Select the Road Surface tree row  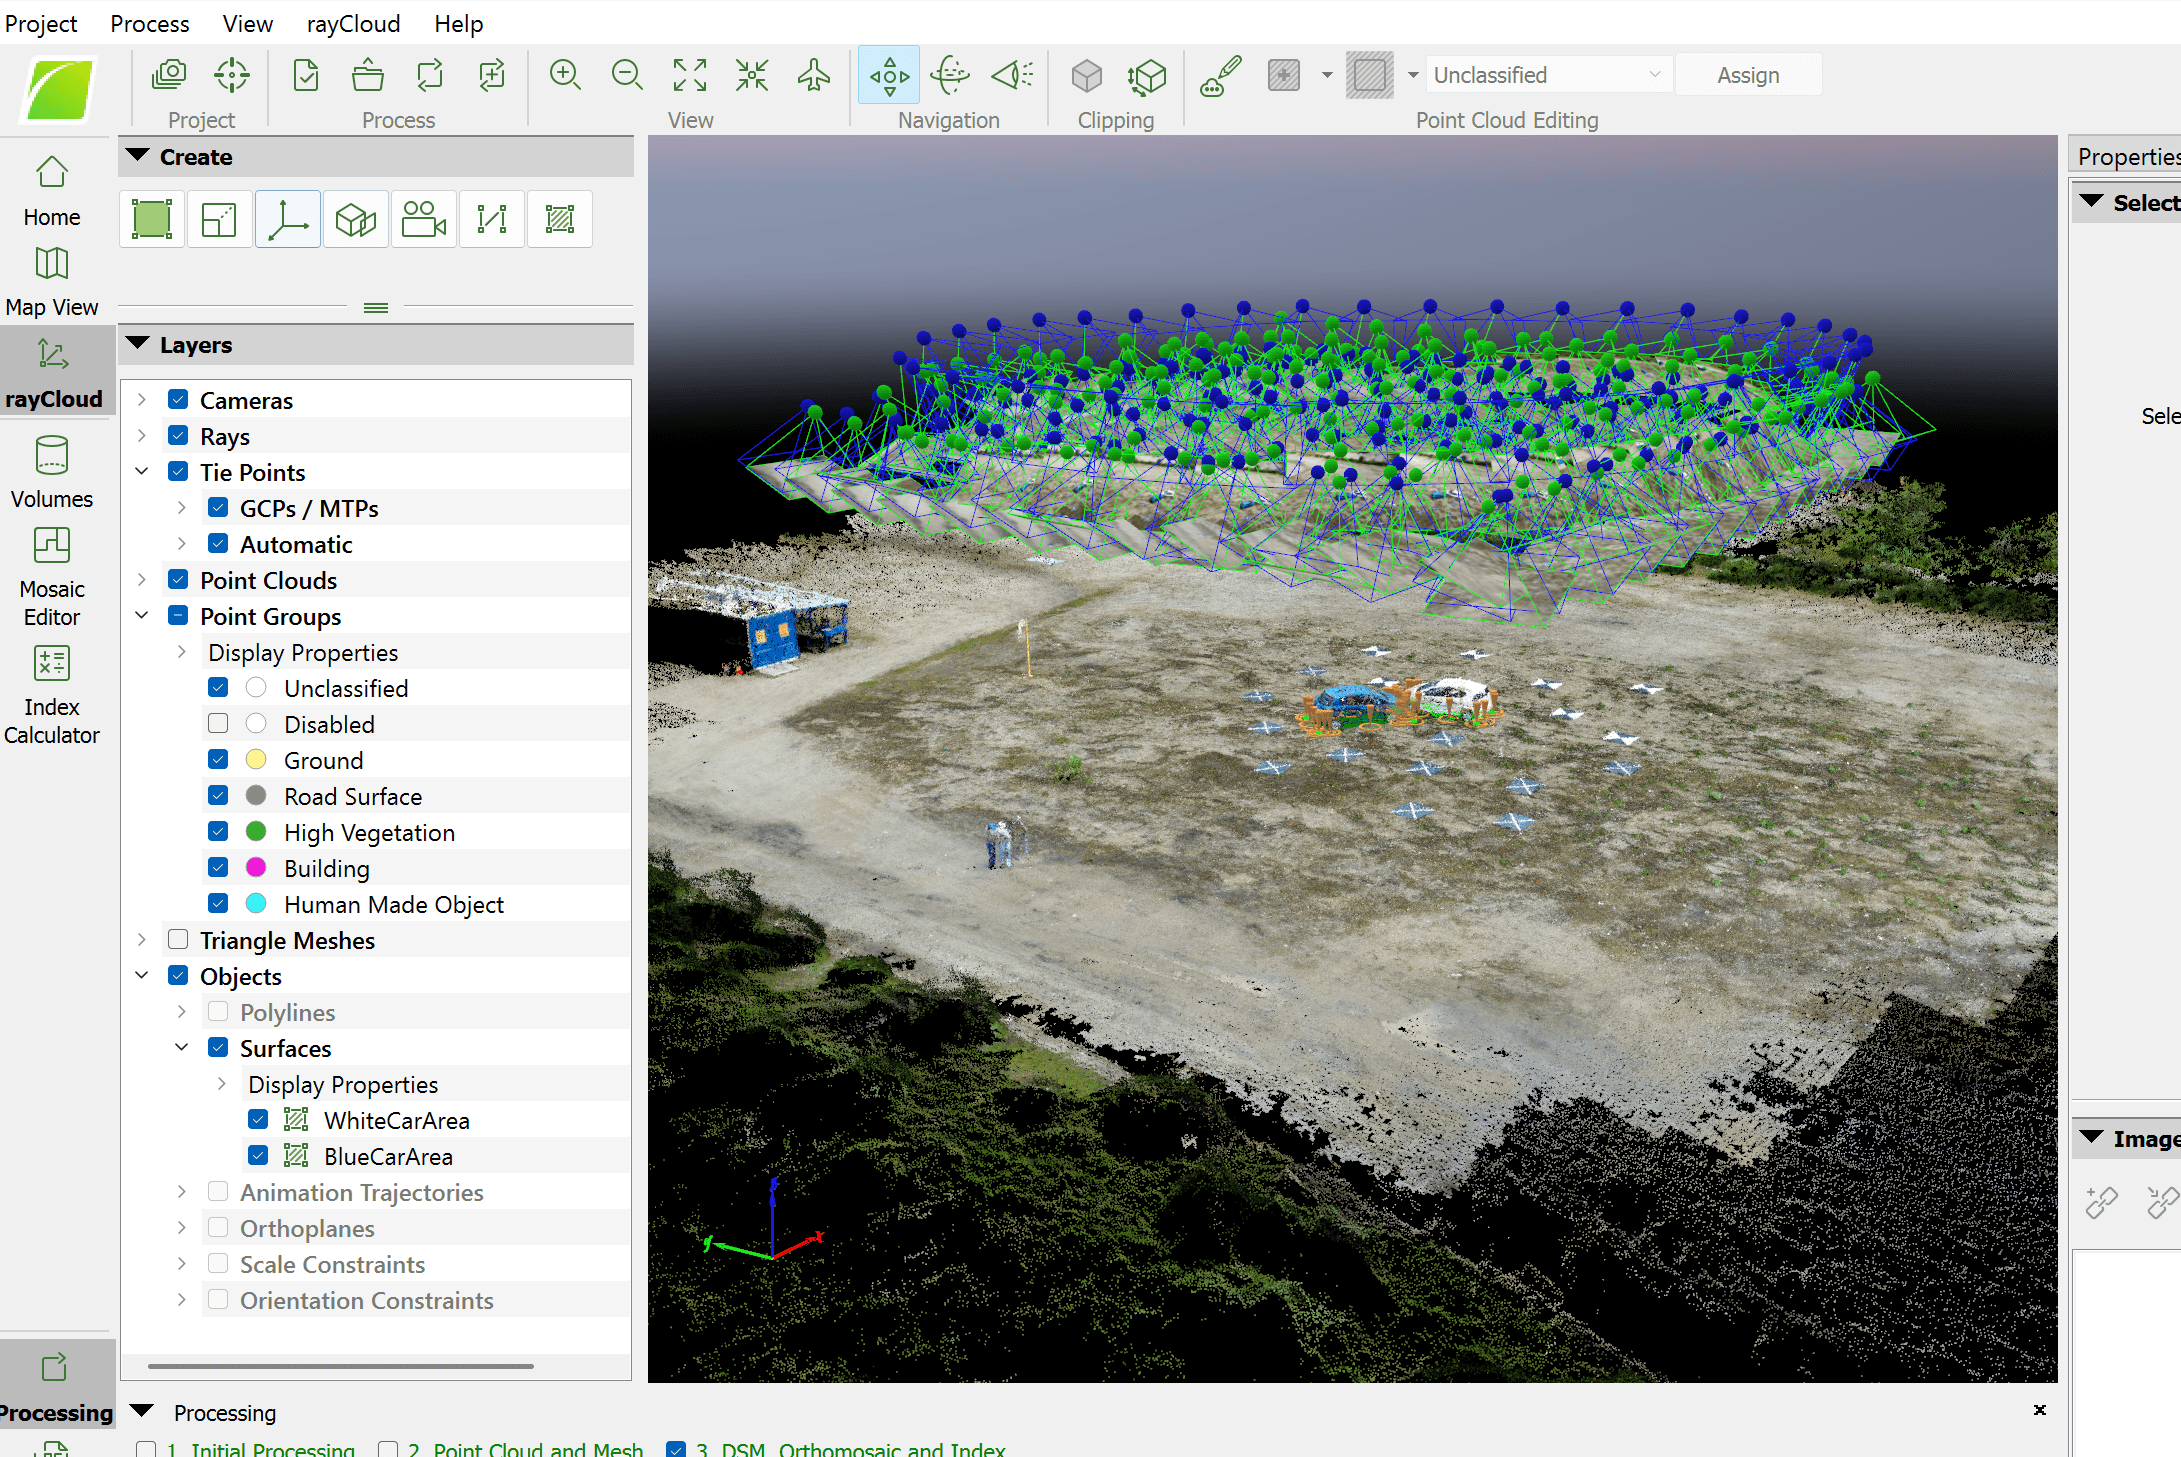coord(416,795)
